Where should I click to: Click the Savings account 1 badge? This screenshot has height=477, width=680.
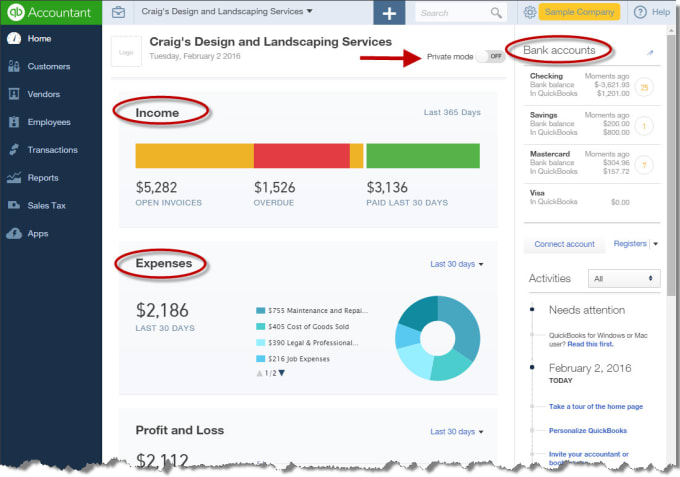click(644, 126)
